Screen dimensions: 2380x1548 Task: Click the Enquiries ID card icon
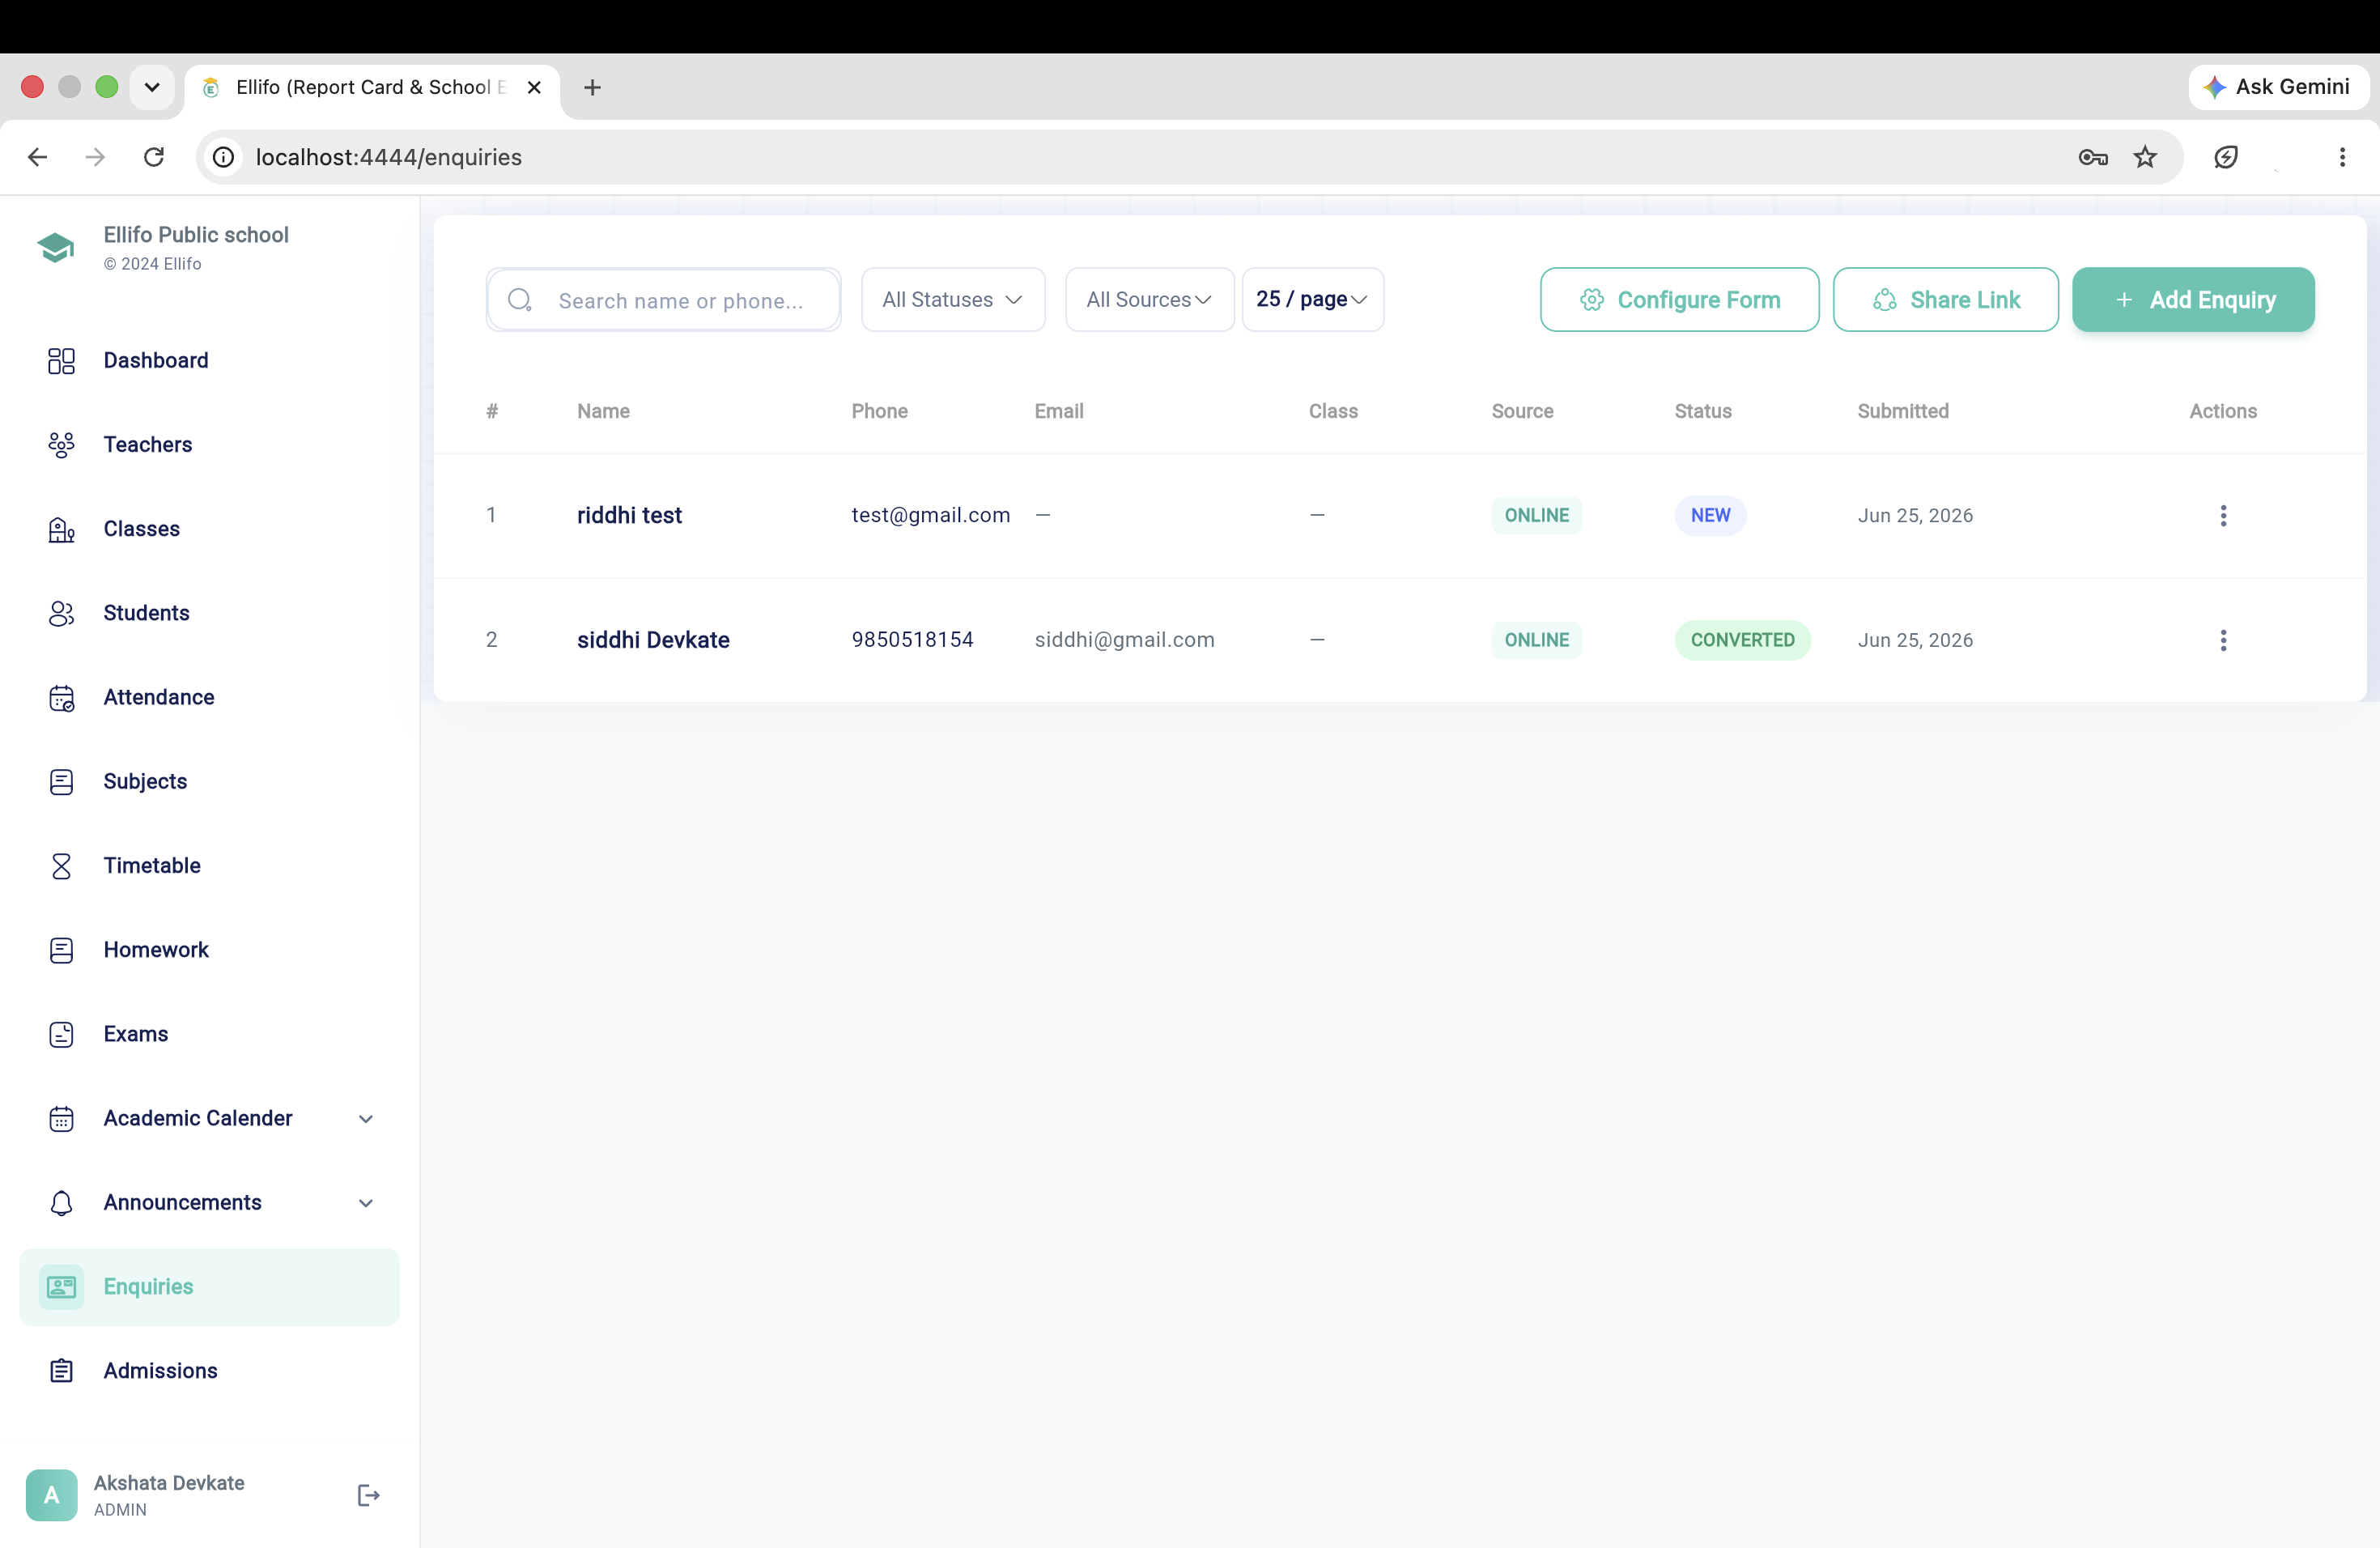pos(61,1287)
